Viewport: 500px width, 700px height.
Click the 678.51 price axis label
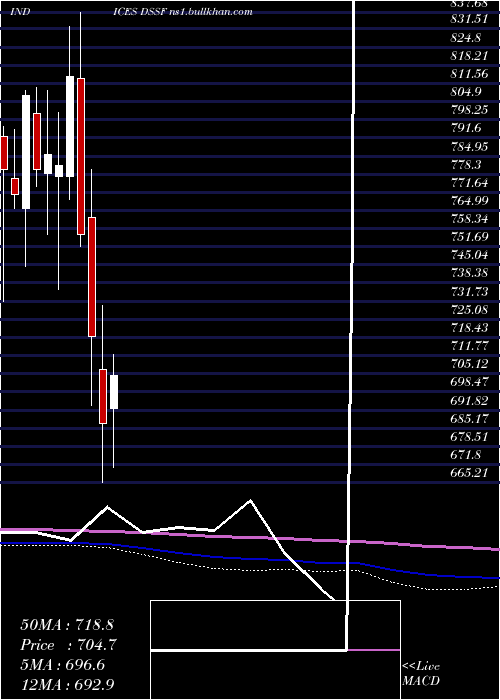pos(470,436)
